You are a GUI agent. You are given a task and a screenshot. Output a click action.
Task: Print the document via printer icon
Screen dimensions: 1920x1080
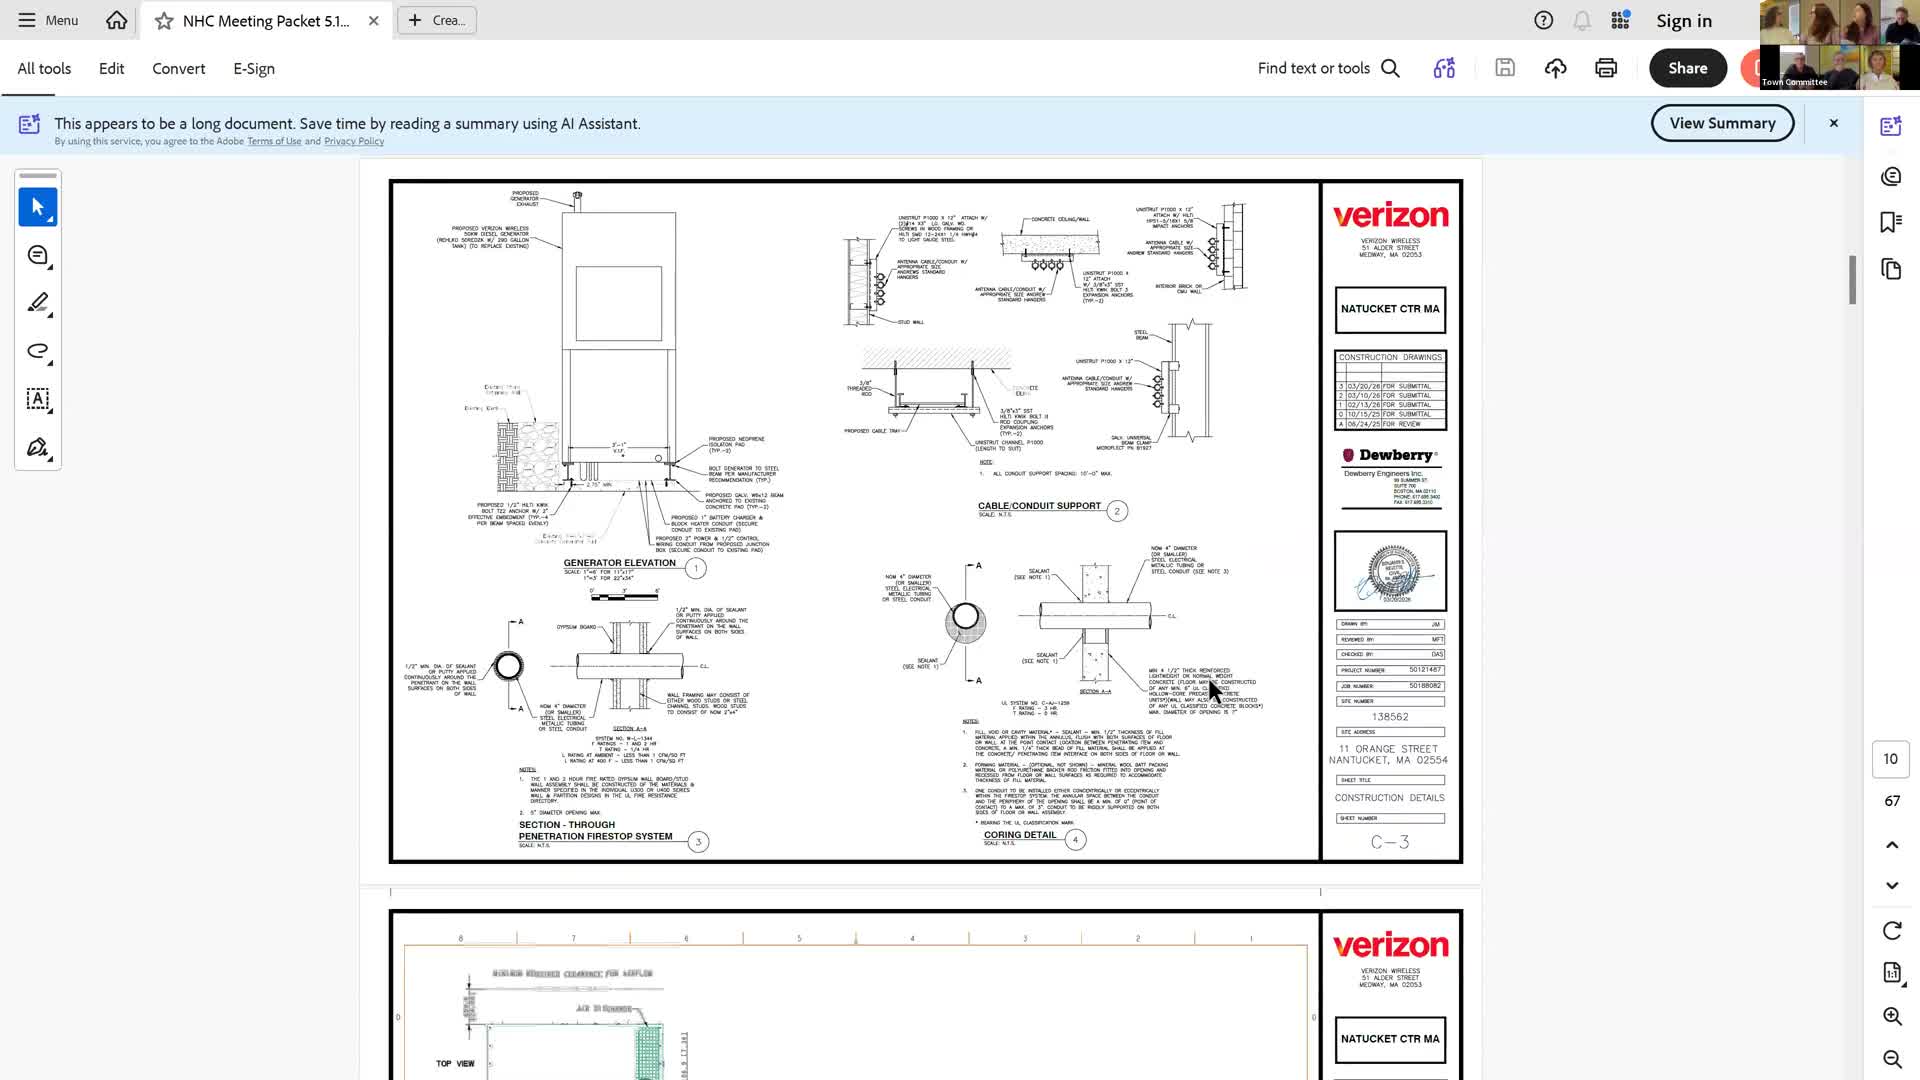1606,68
